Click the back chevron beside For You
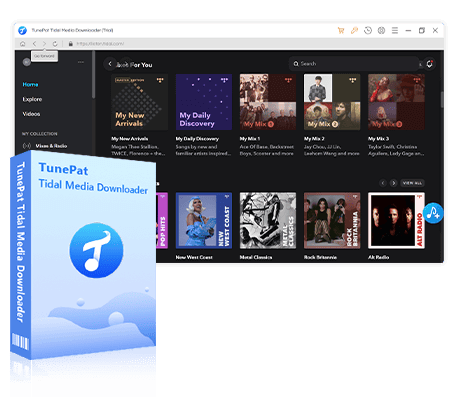 tap(110, 63)
